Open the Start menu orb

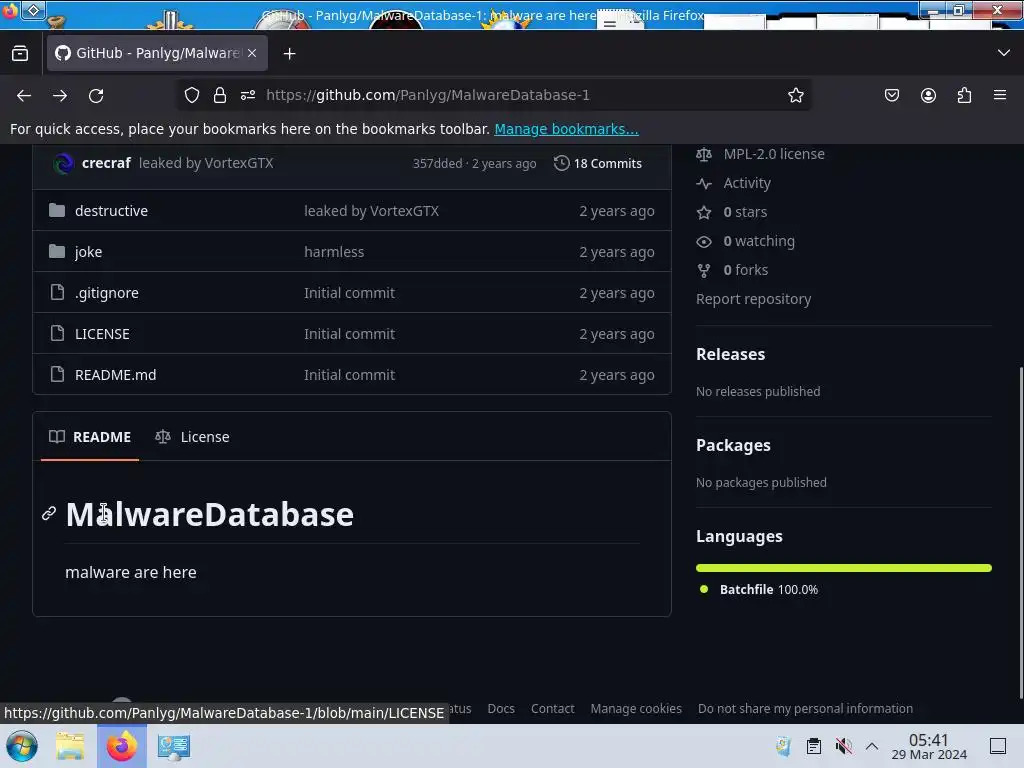(22, 746)
